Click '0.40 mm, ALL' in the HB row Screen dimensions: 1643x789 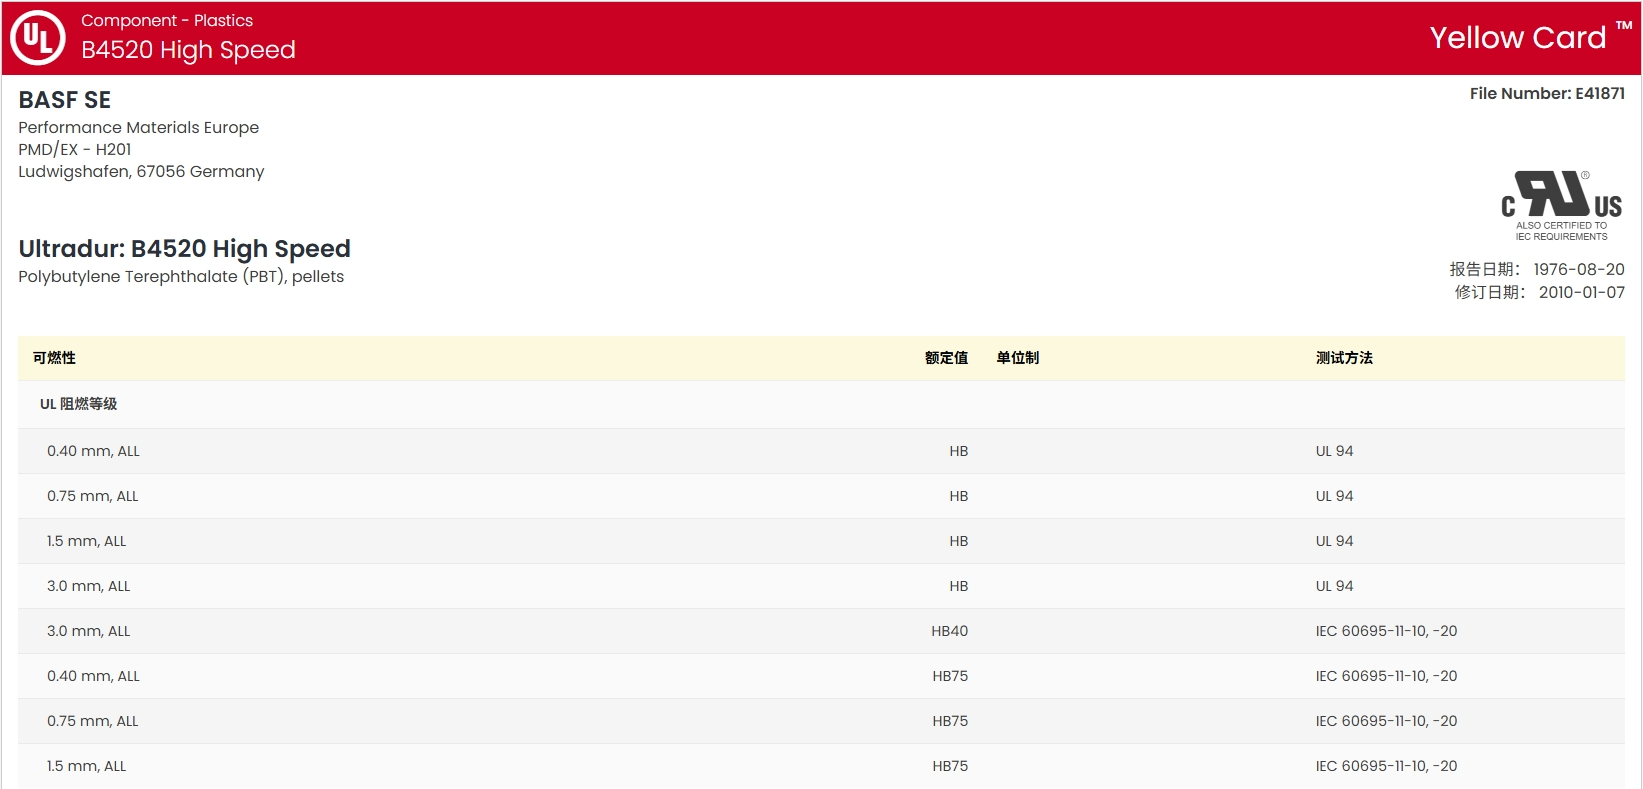pos(93,451)
